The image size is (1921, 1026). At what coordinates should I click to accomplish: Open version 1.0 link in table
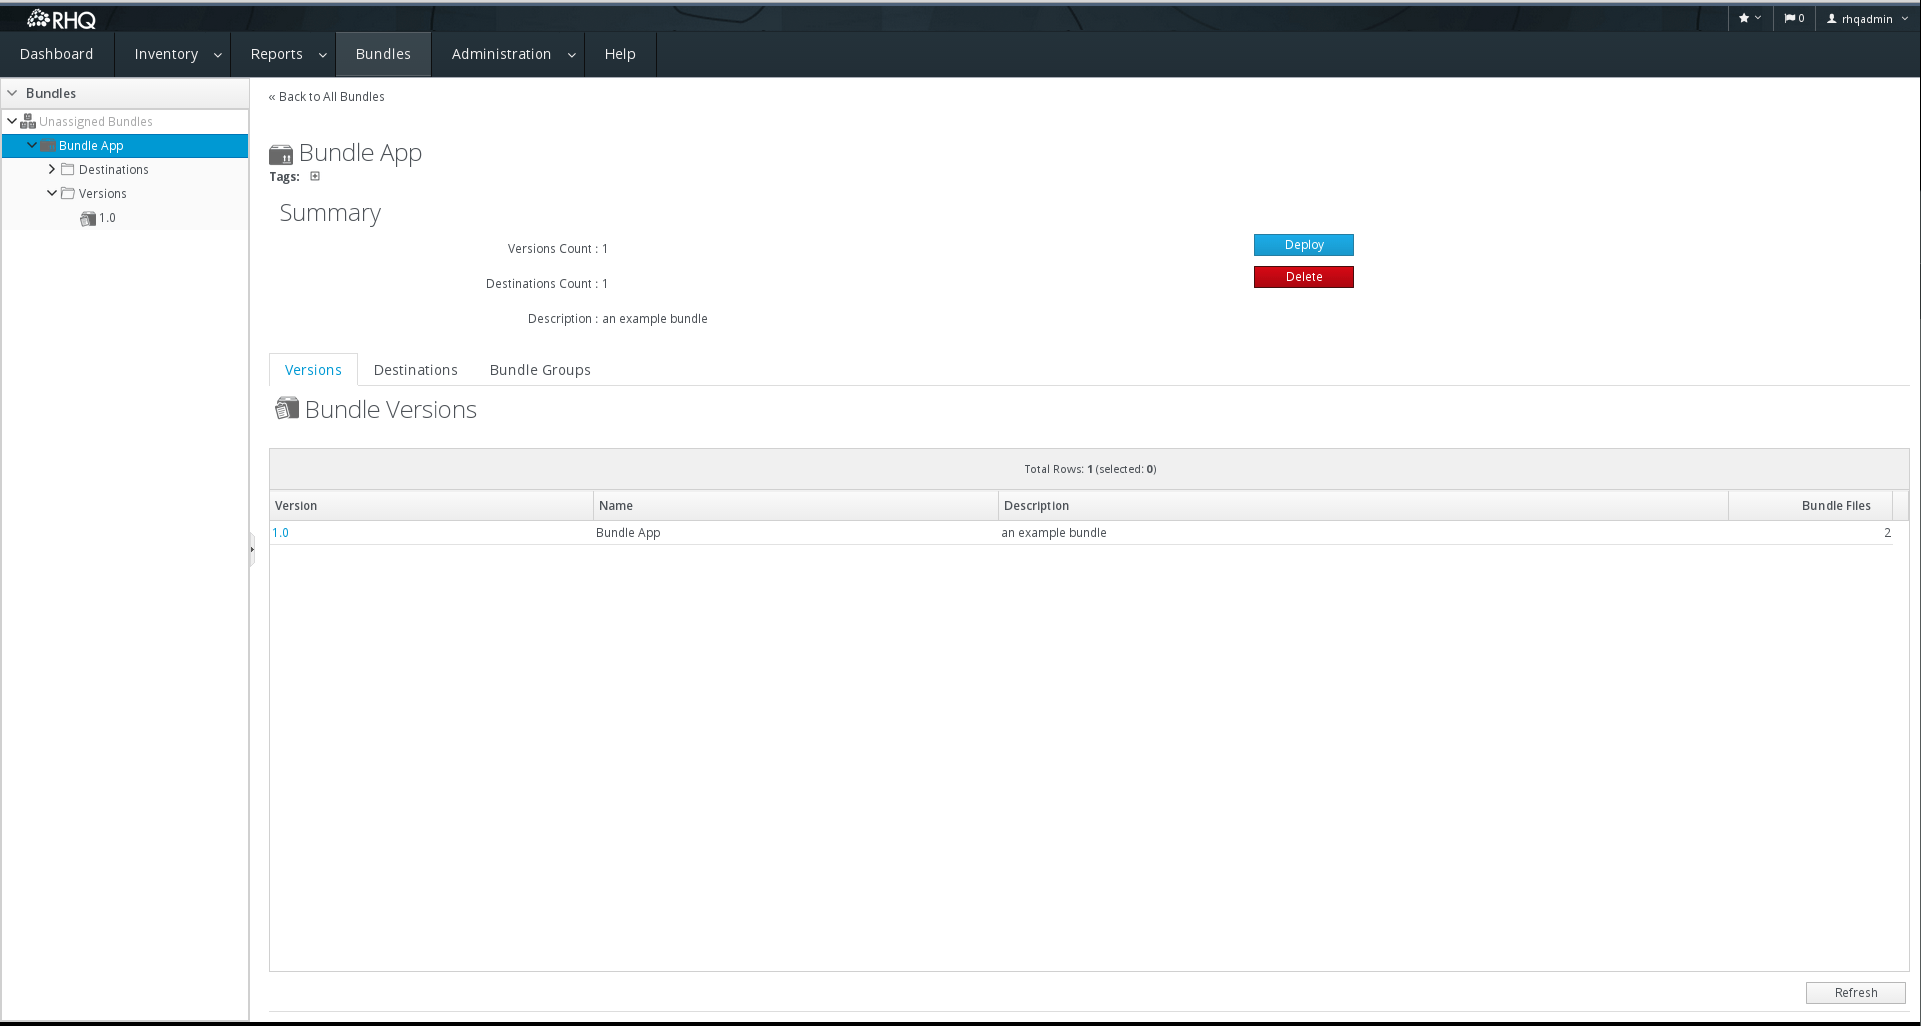(281, 533)
